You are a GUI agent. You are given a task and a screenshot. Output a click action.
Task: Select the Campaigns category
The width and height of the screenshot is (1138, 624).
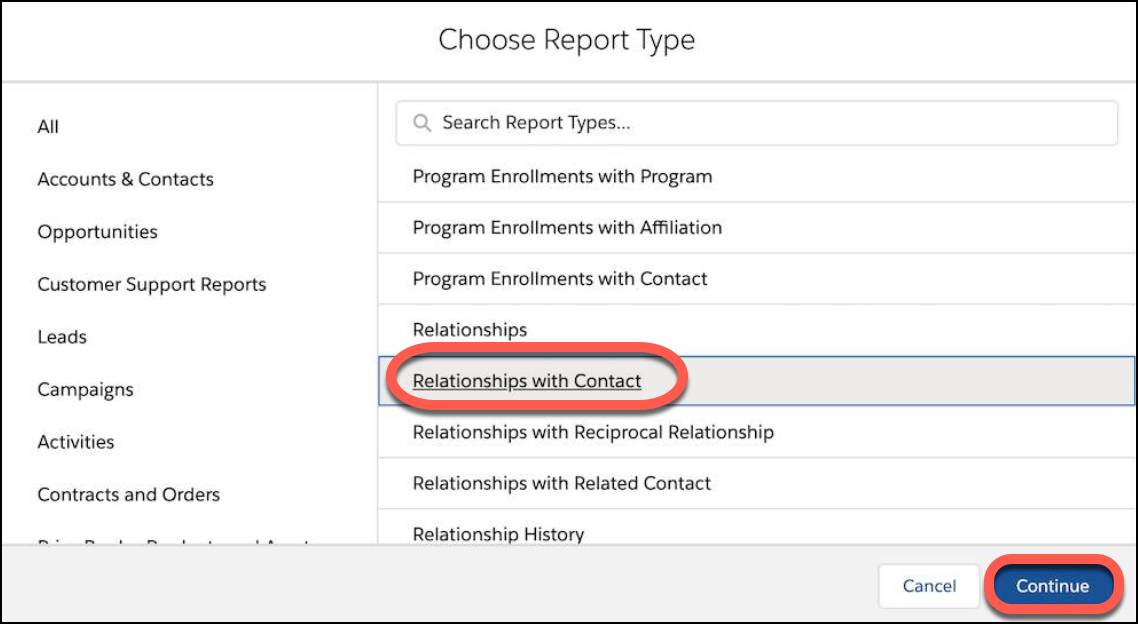pyautogui.click(x=85, y=389)
